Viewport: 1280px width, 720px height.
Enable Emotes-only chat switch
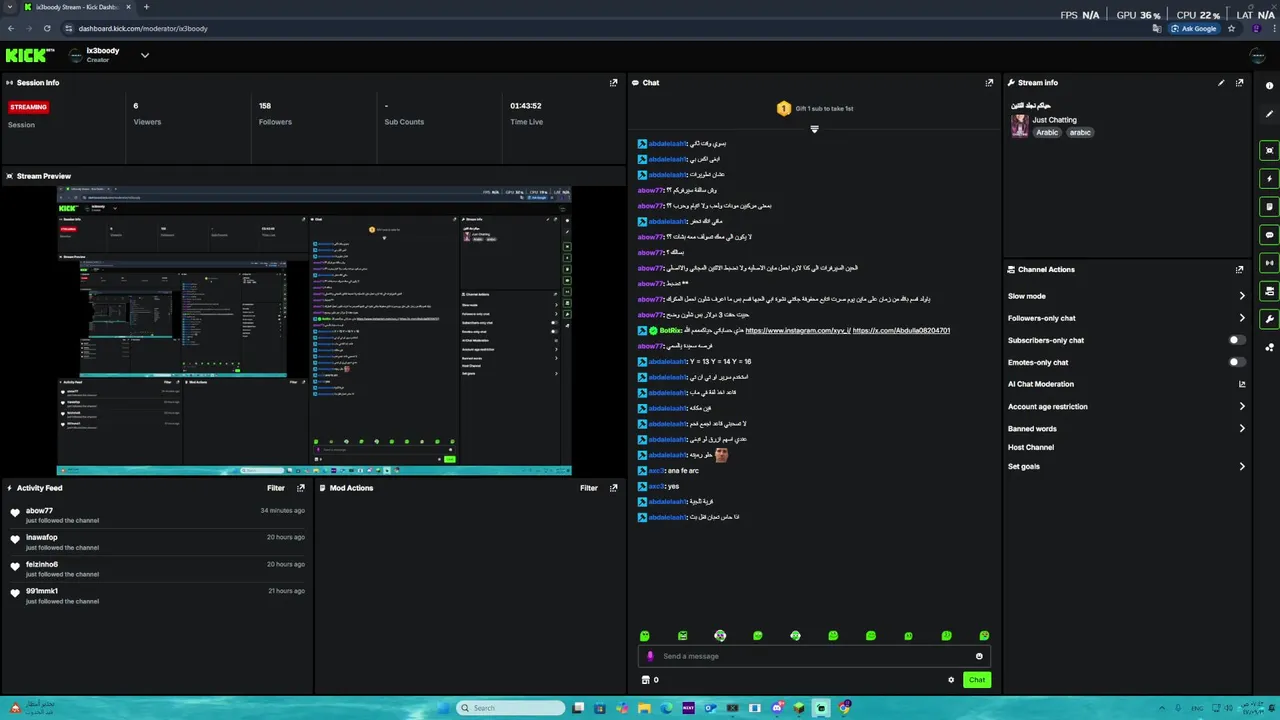(1237, 362)
